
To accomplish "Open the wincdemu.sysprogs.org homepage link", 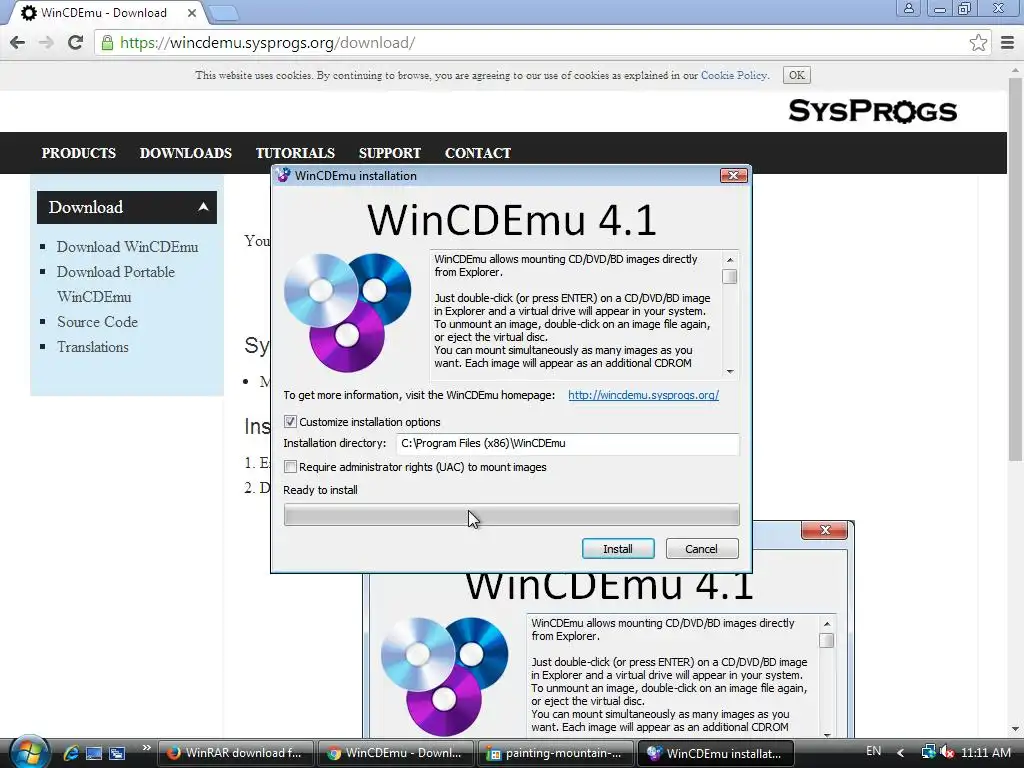I will [643, 395].
